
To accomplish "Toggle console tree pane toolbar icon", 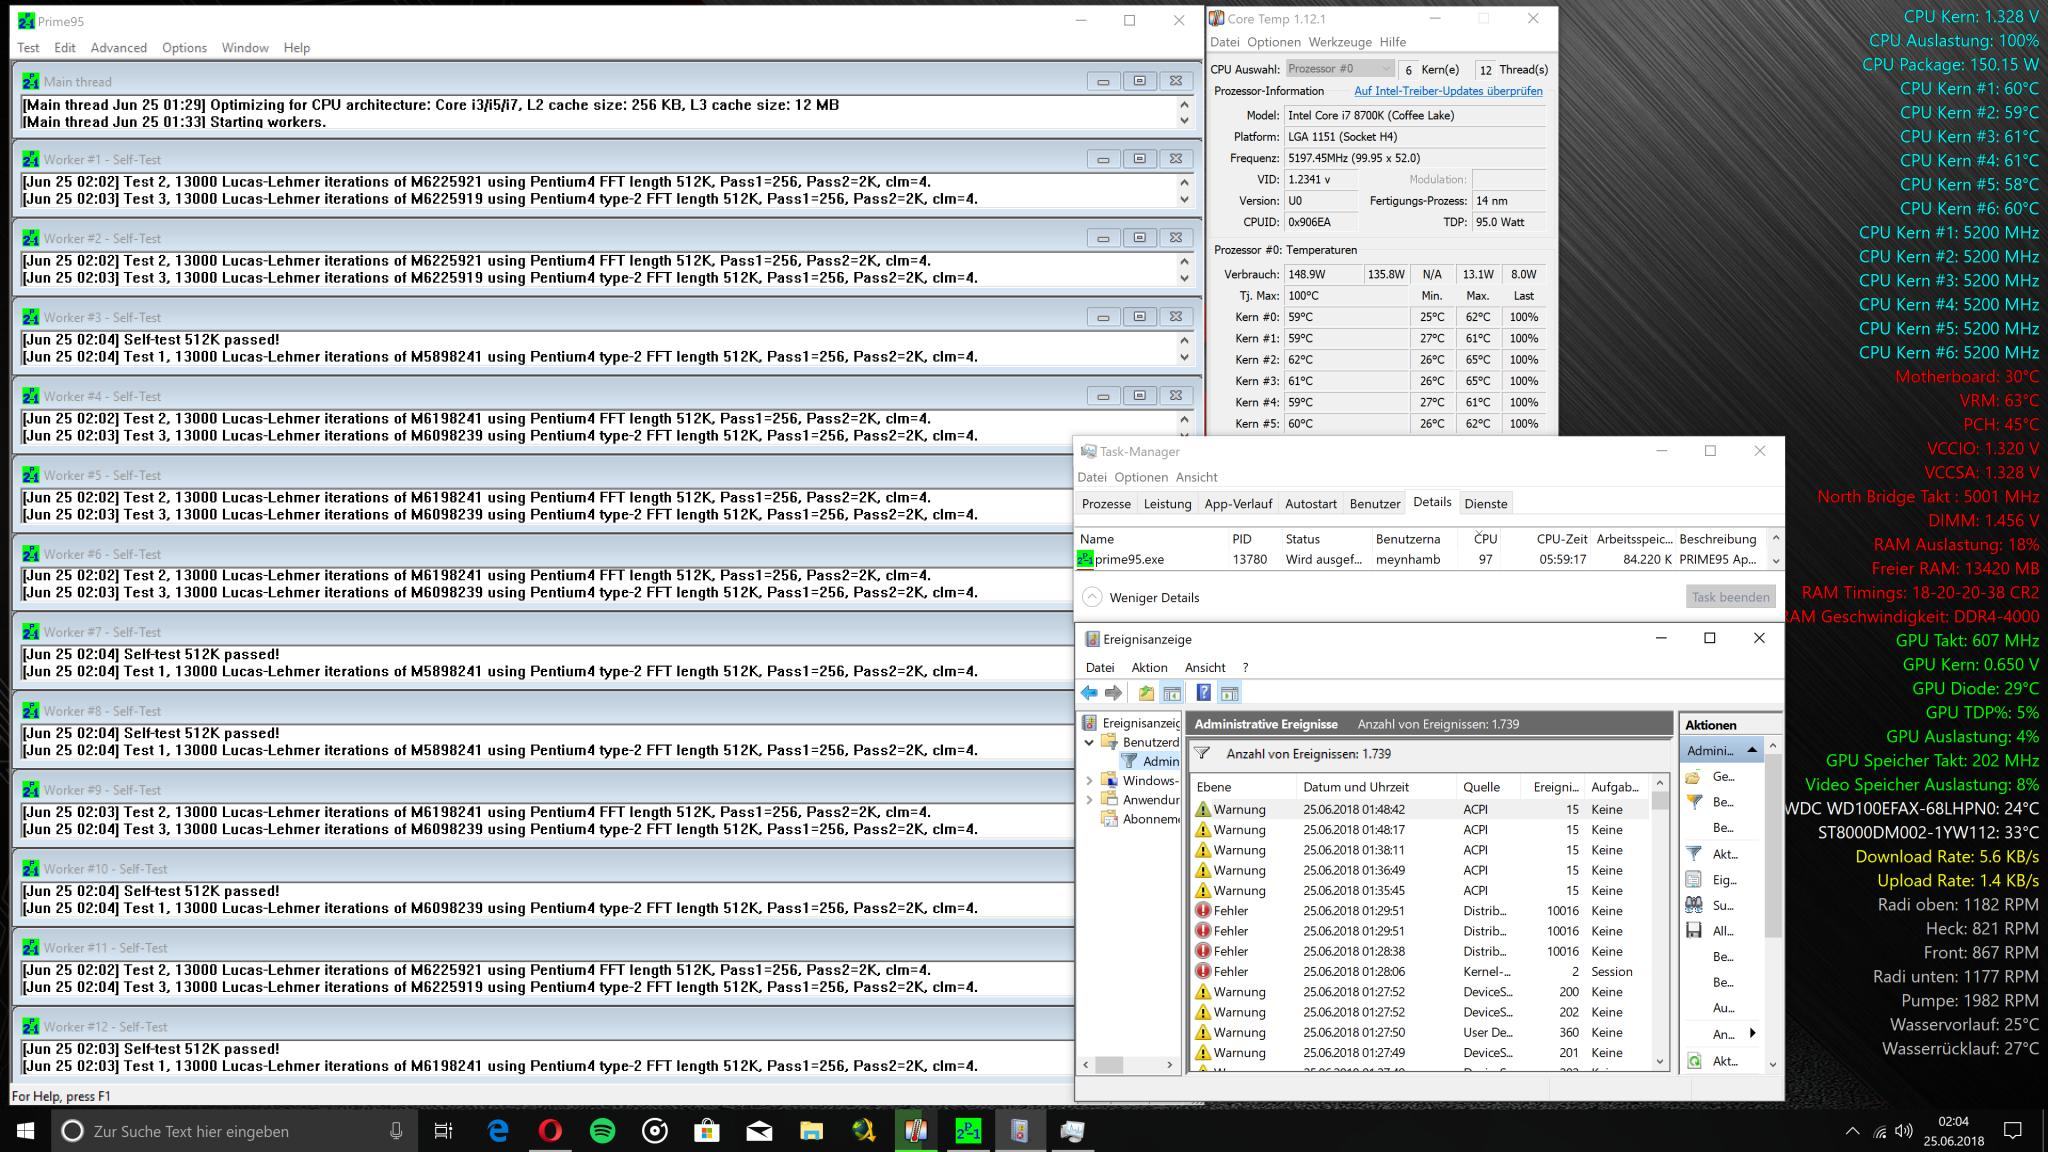I will click(1172, 693).
